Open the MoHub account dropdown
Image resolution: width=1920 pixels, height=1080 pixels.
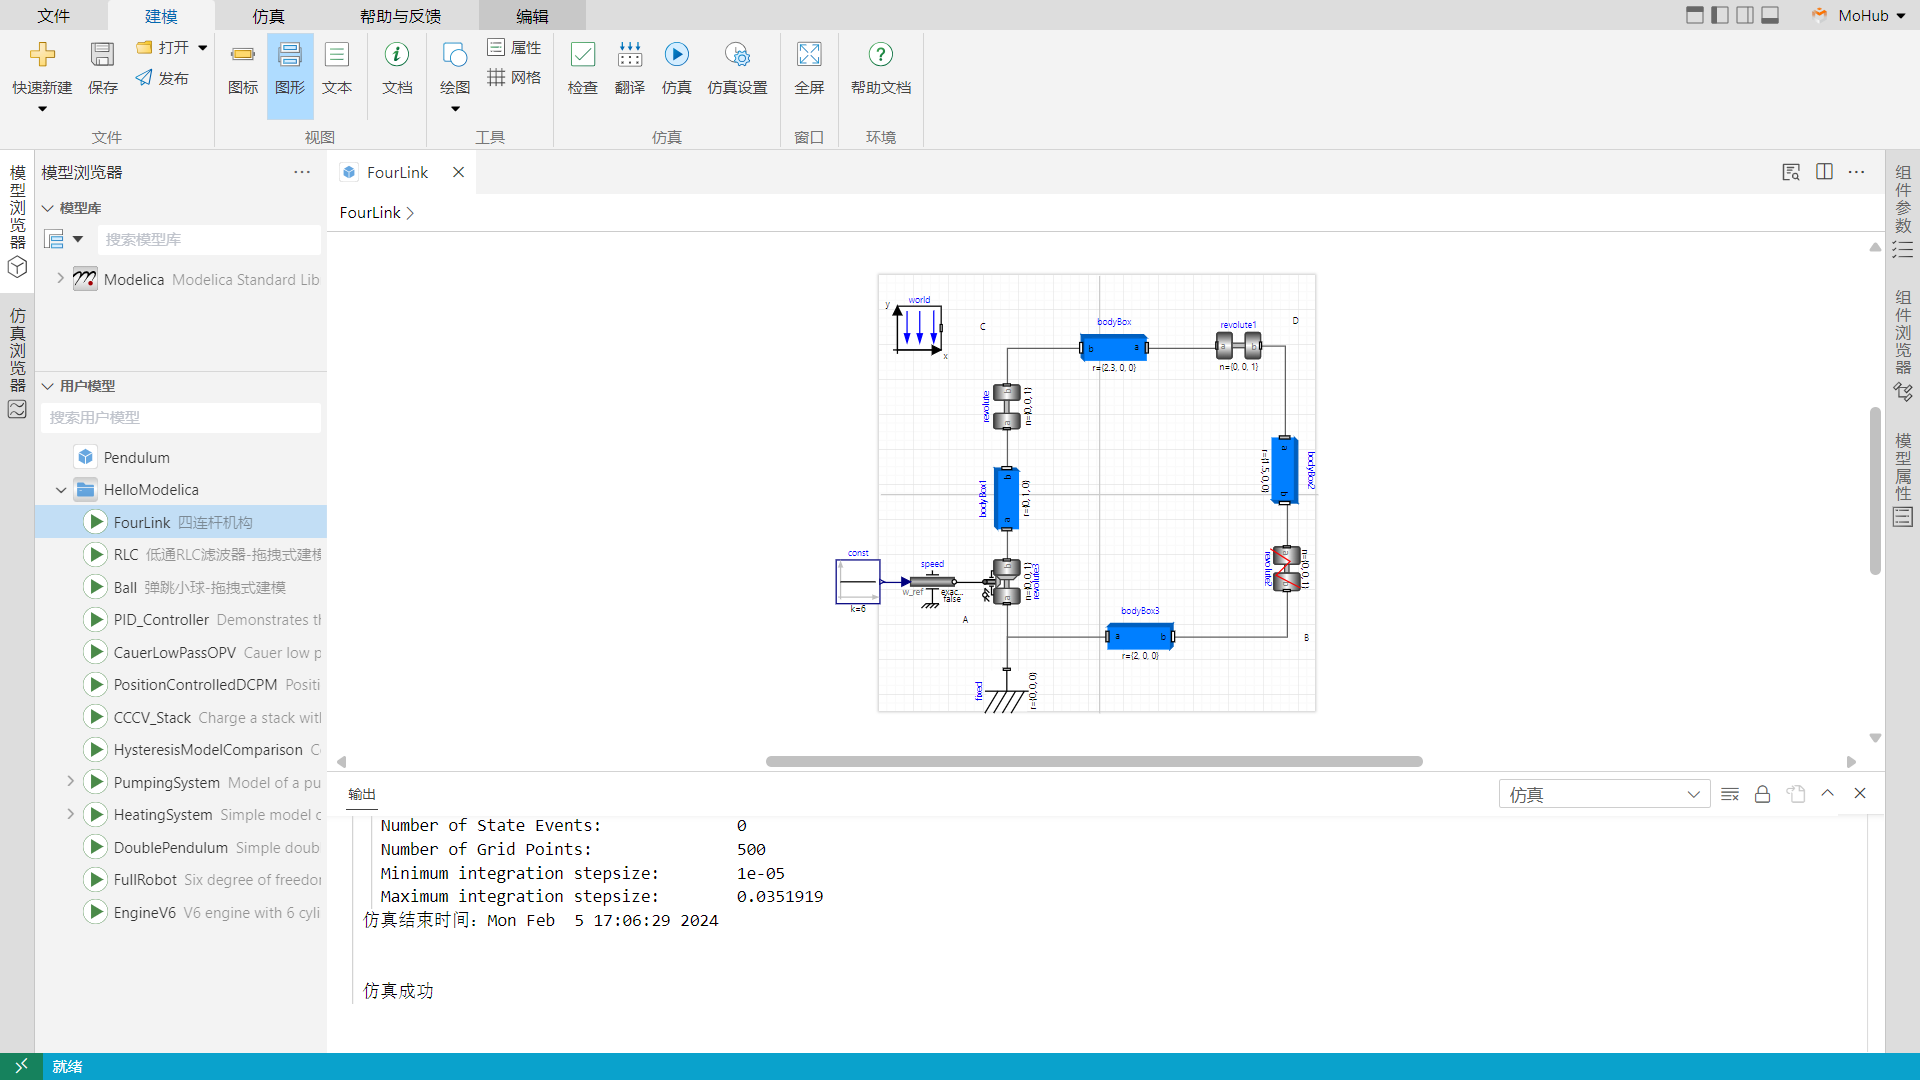[1861, 15]
